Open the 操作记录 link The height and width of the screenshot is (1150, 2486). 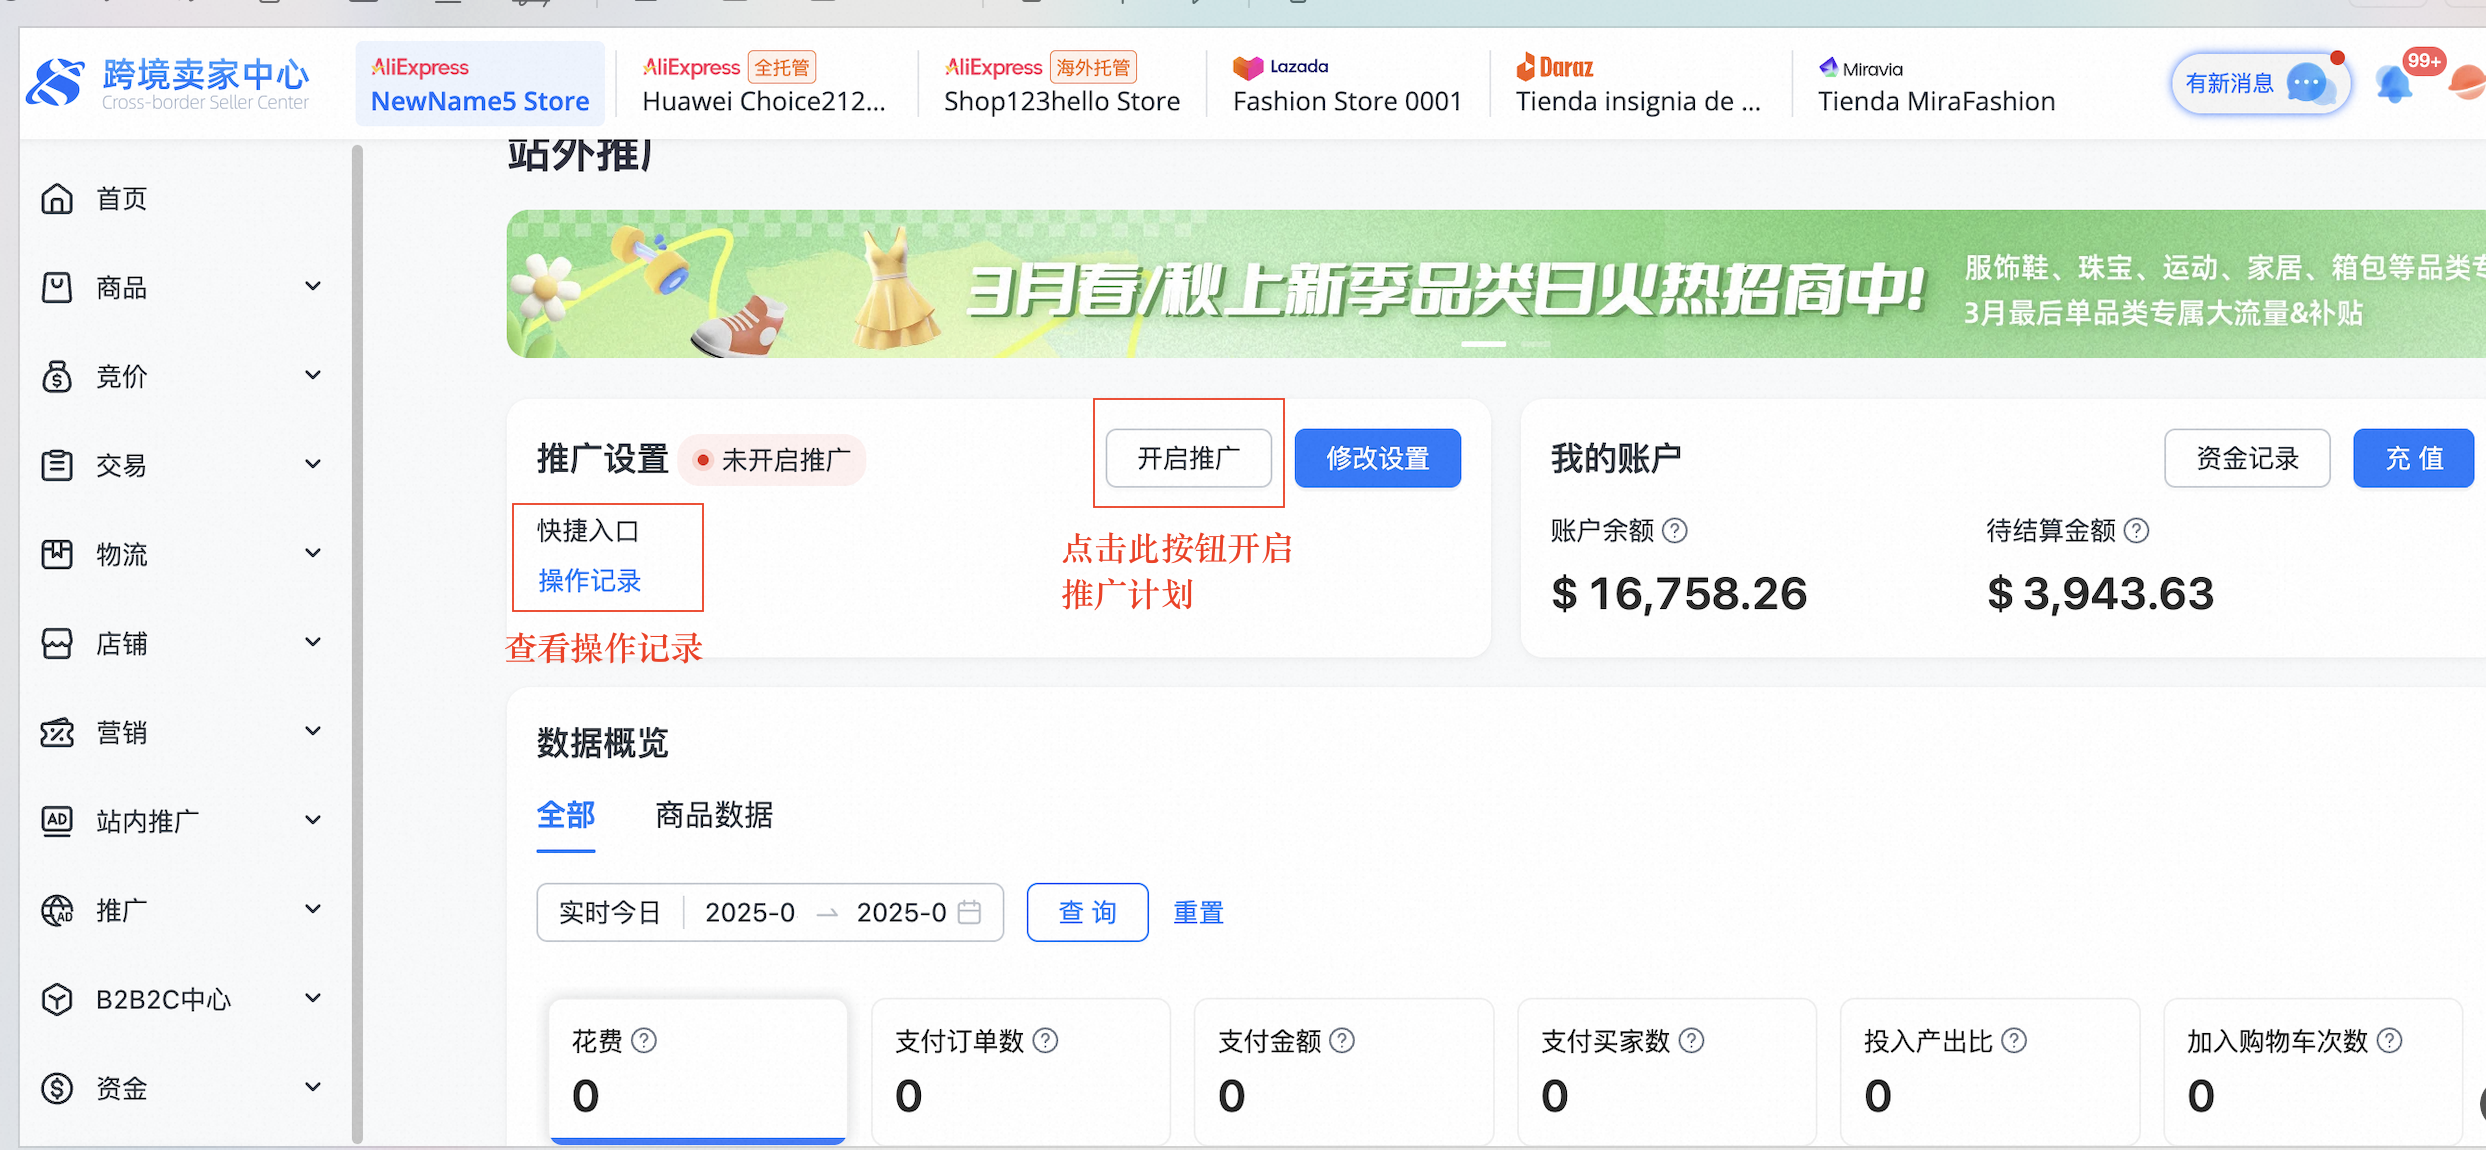click(x=590, y=581)
